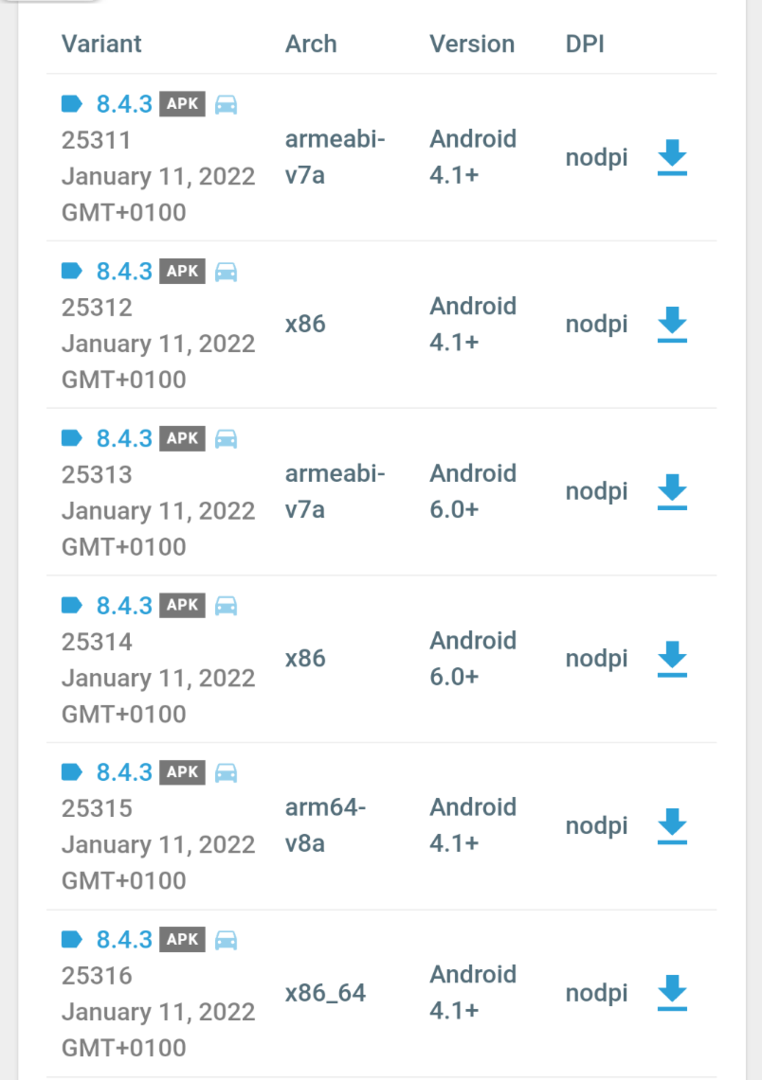Click the Arch column header
This screenshot has width=762, height=1080.
311,44
